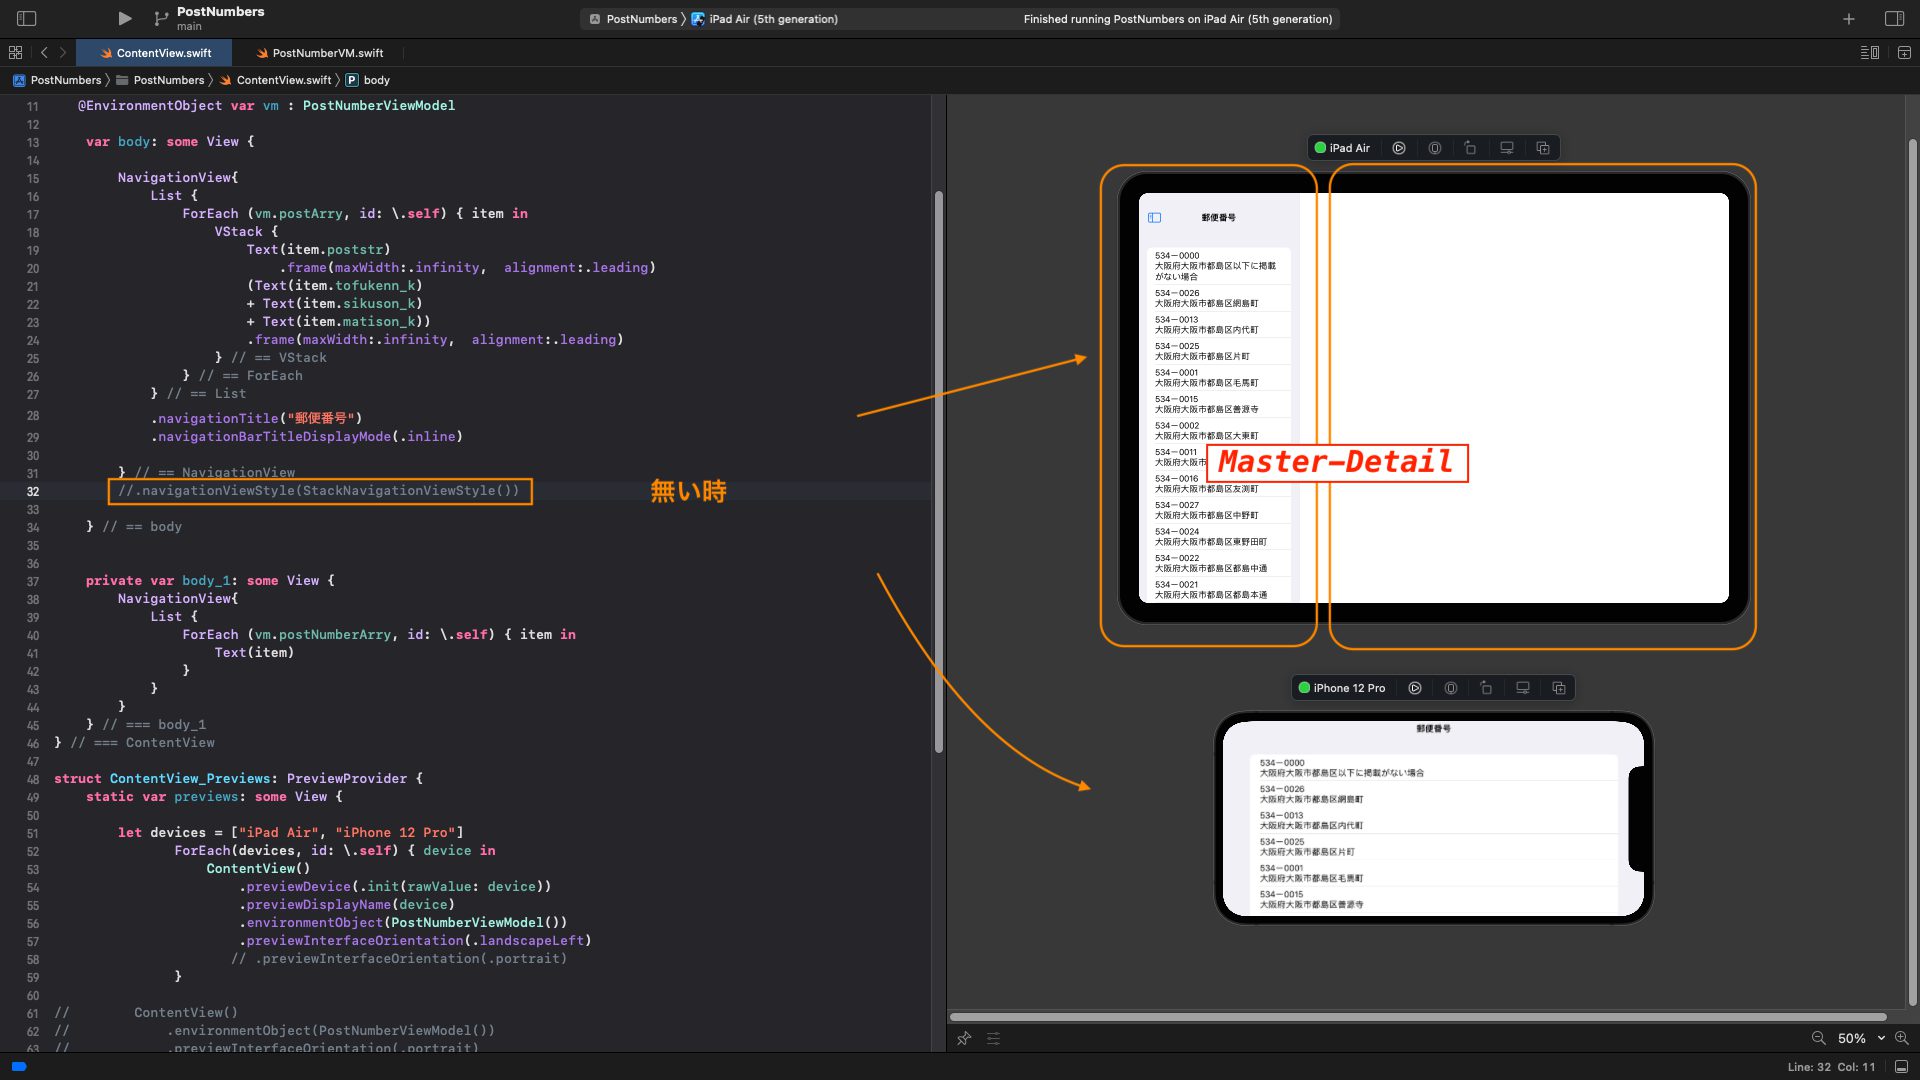
Task: Click the blue indicator in bottom-left status bar
Action: click(18, 1067)
